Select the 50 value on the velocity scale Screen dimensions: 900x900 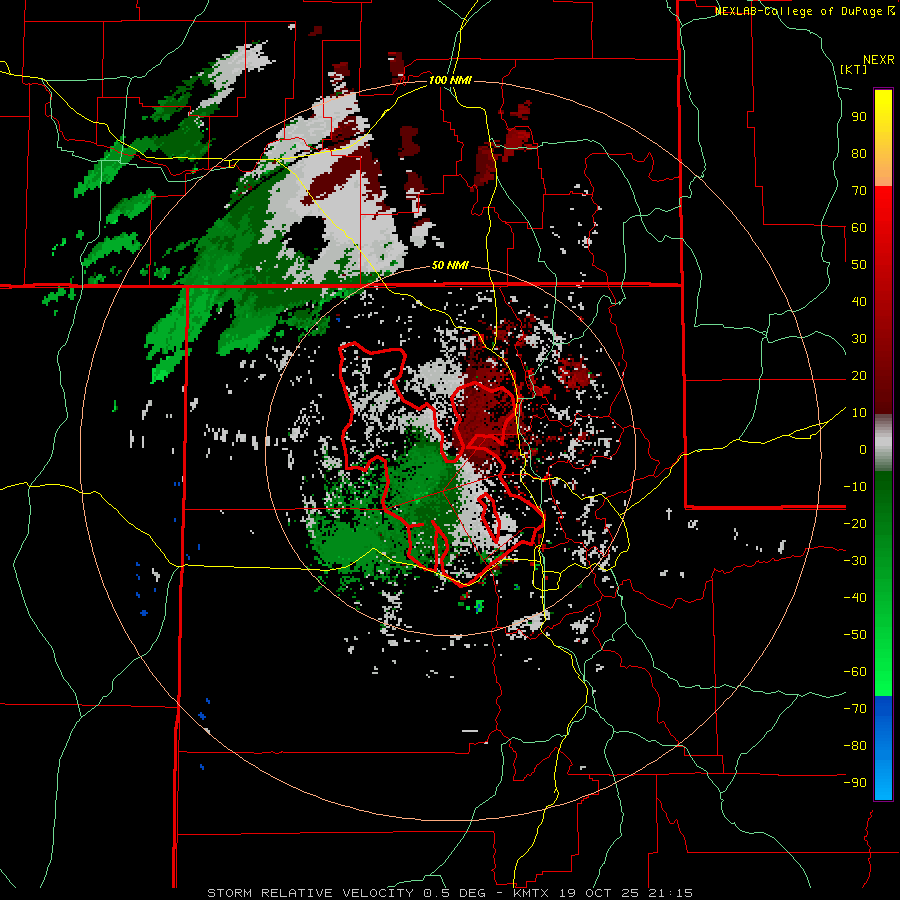859,265
